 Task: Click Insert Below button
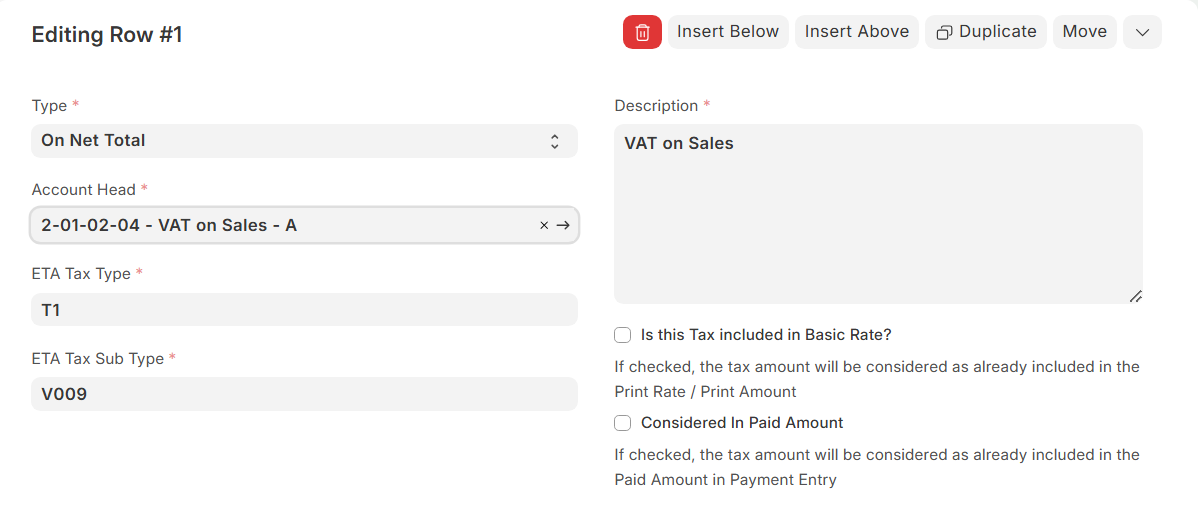pyautogui.click(x=728, y=32)
